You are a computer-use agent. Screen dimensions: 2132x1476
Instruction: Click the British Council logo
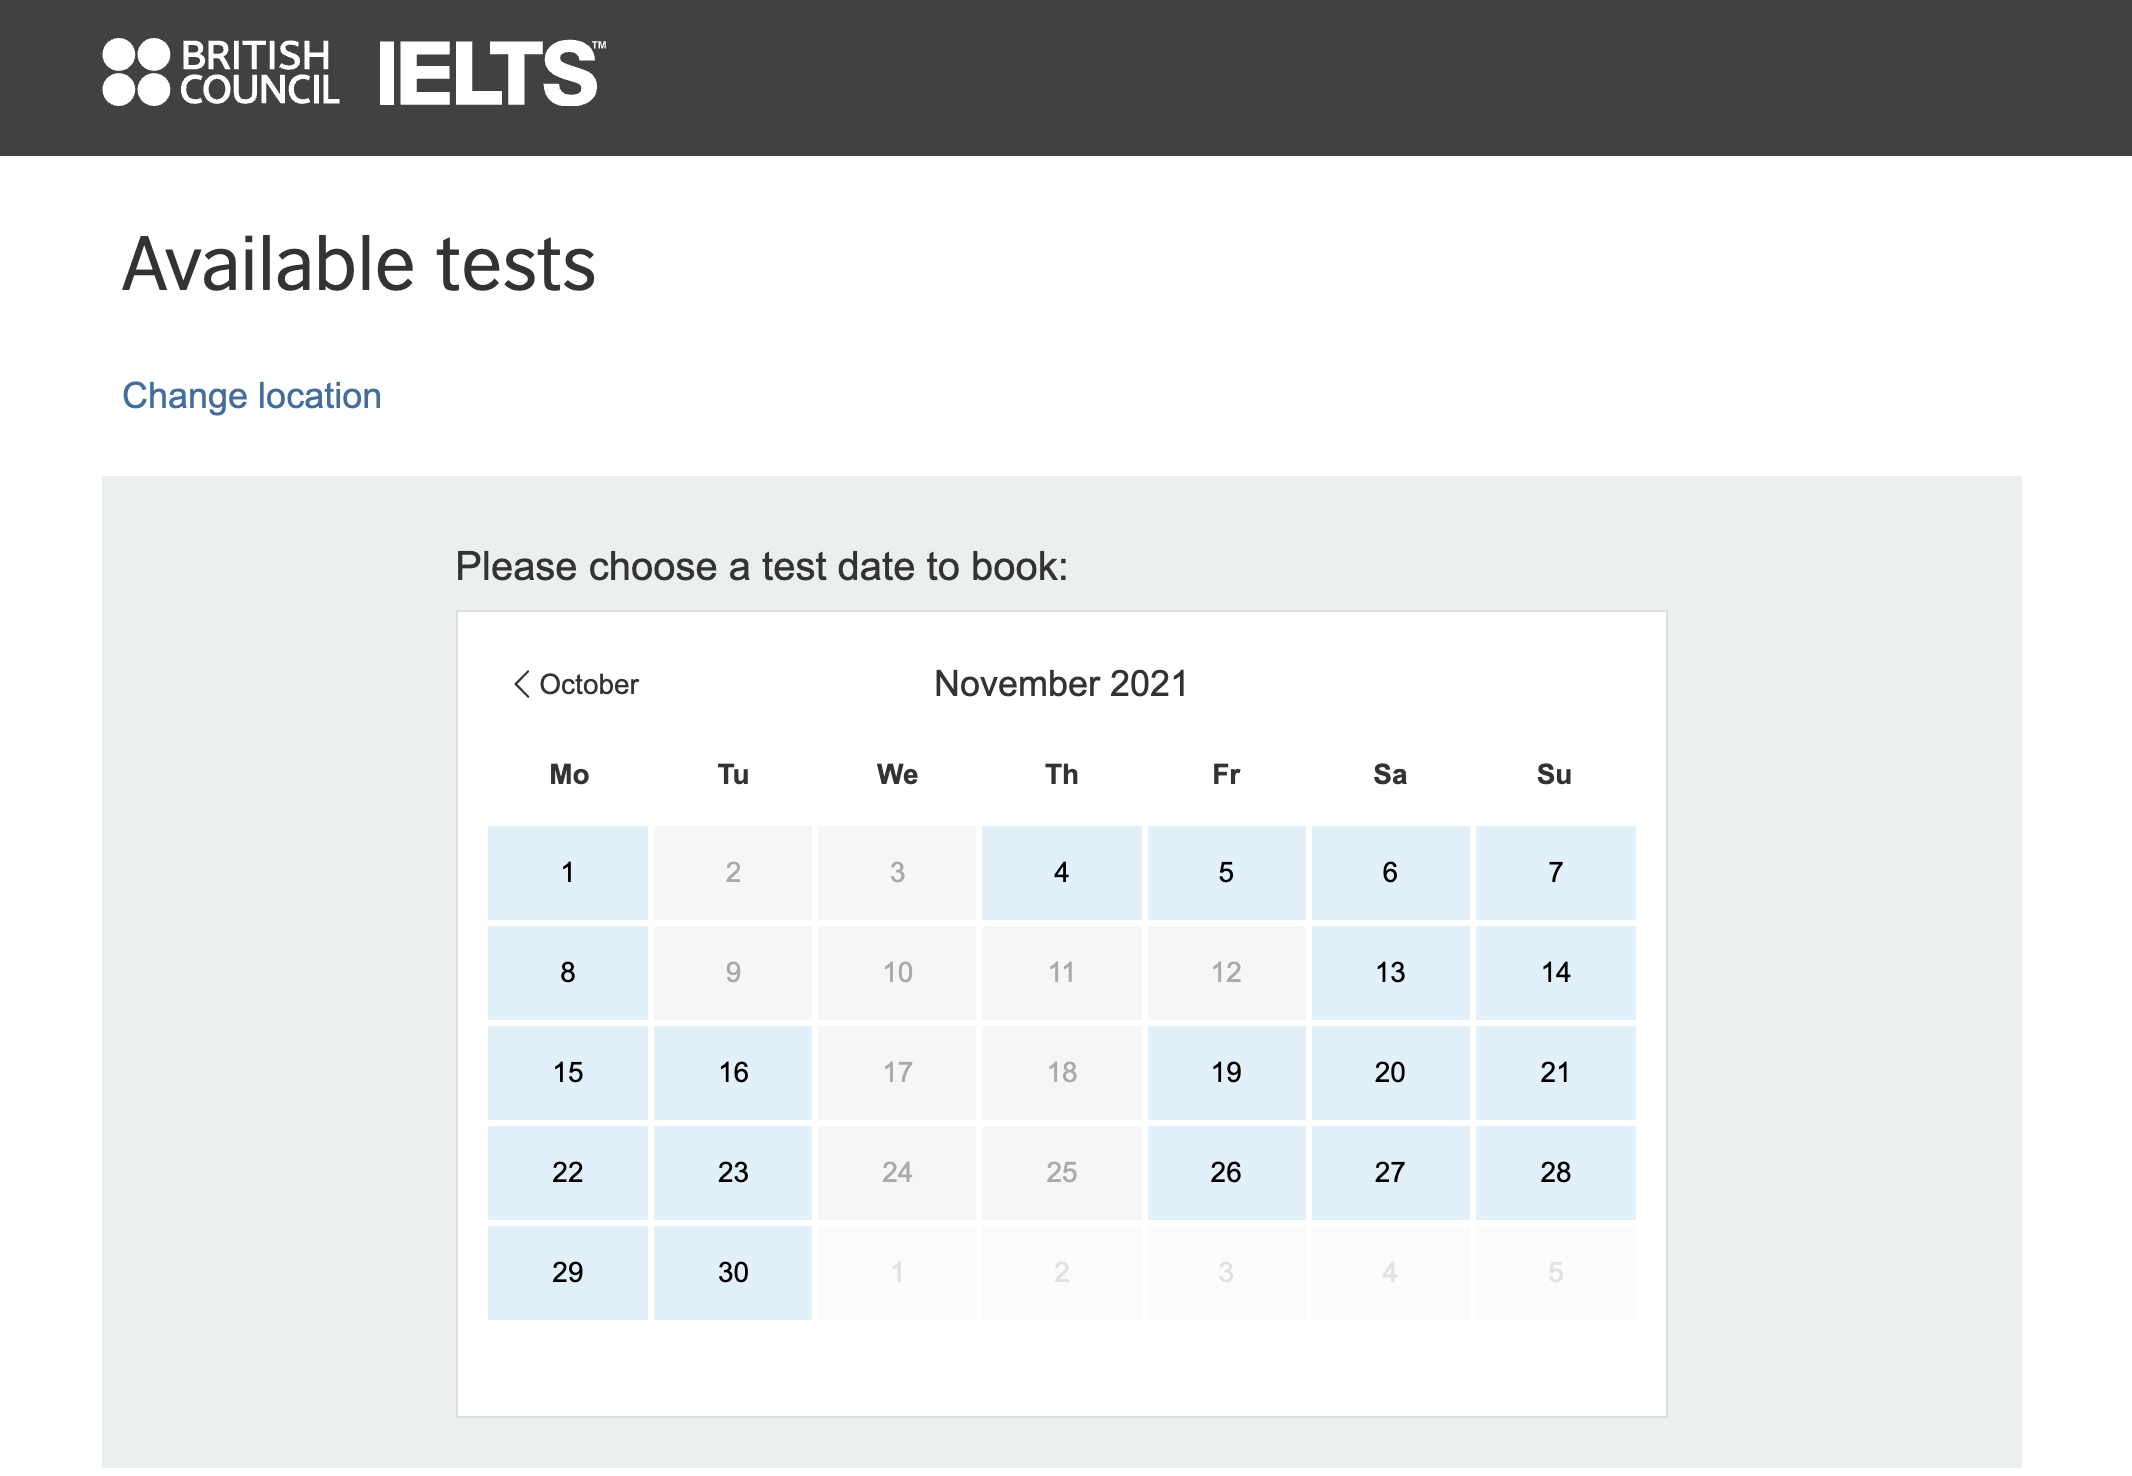pos(221,72)
